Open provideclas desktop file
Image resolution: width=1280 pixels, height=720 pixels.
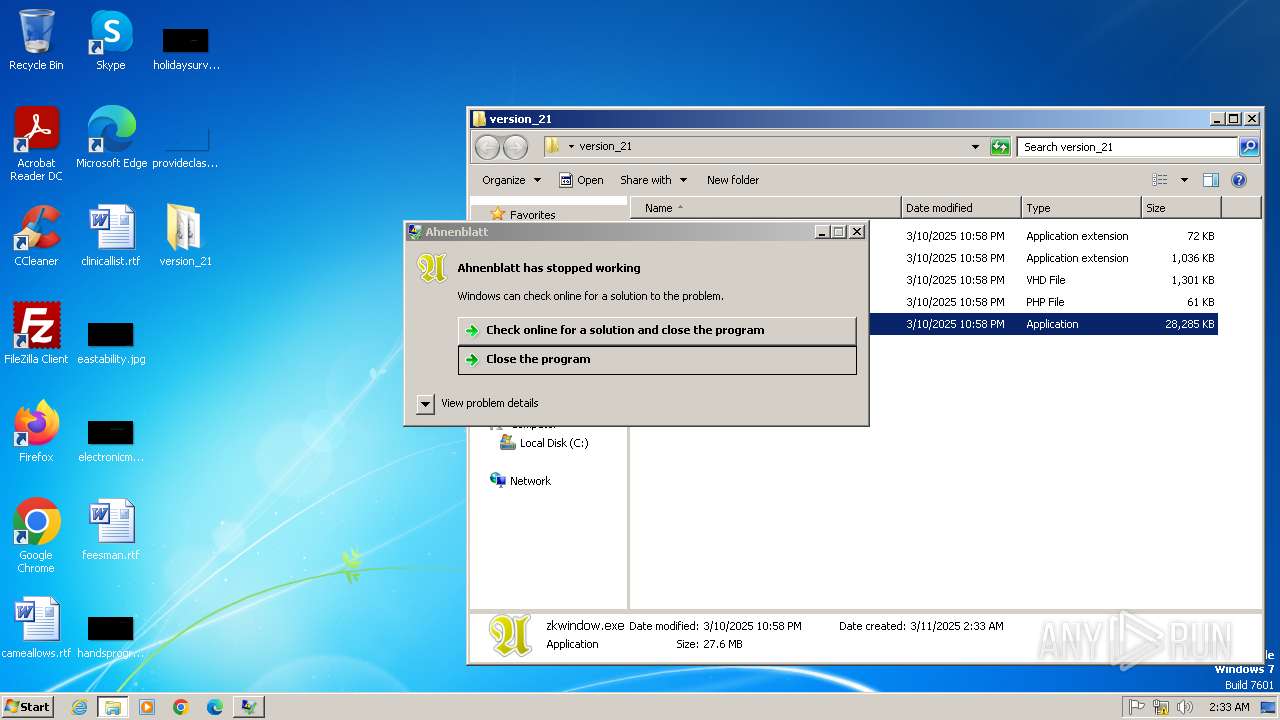coord(185,146)
